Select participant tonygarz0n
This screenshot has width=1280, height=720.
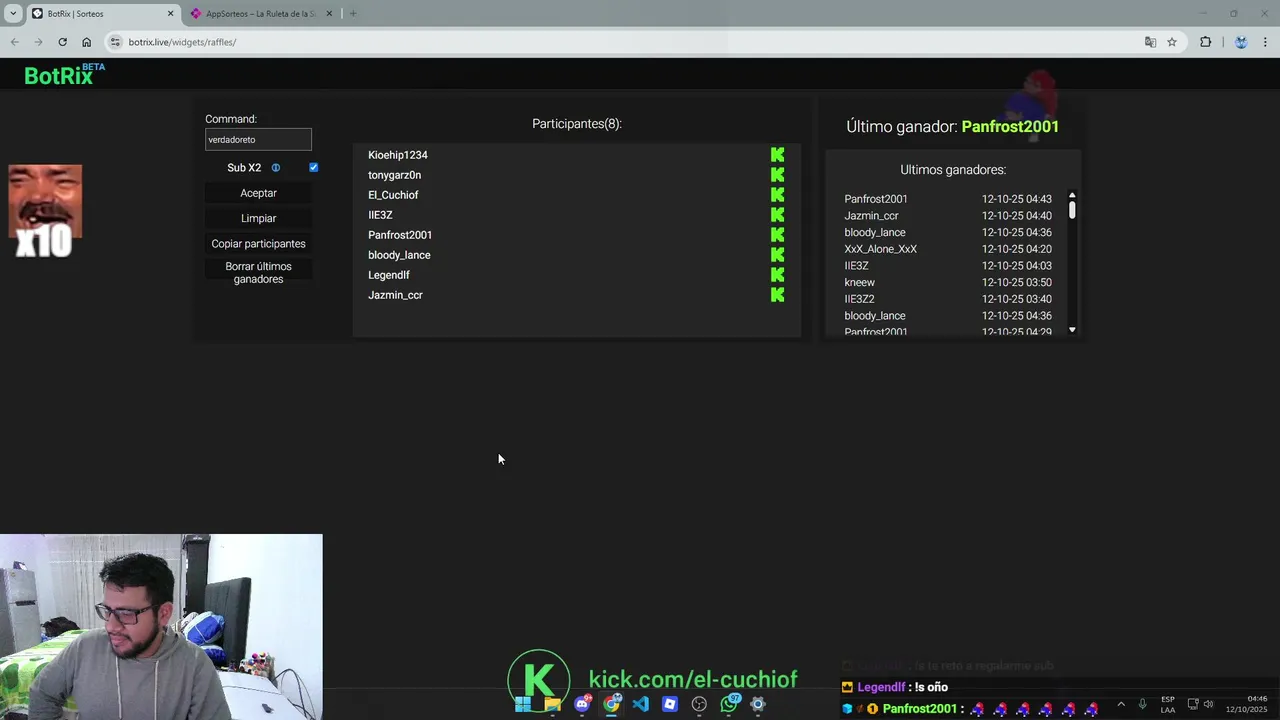click(394, 175)
